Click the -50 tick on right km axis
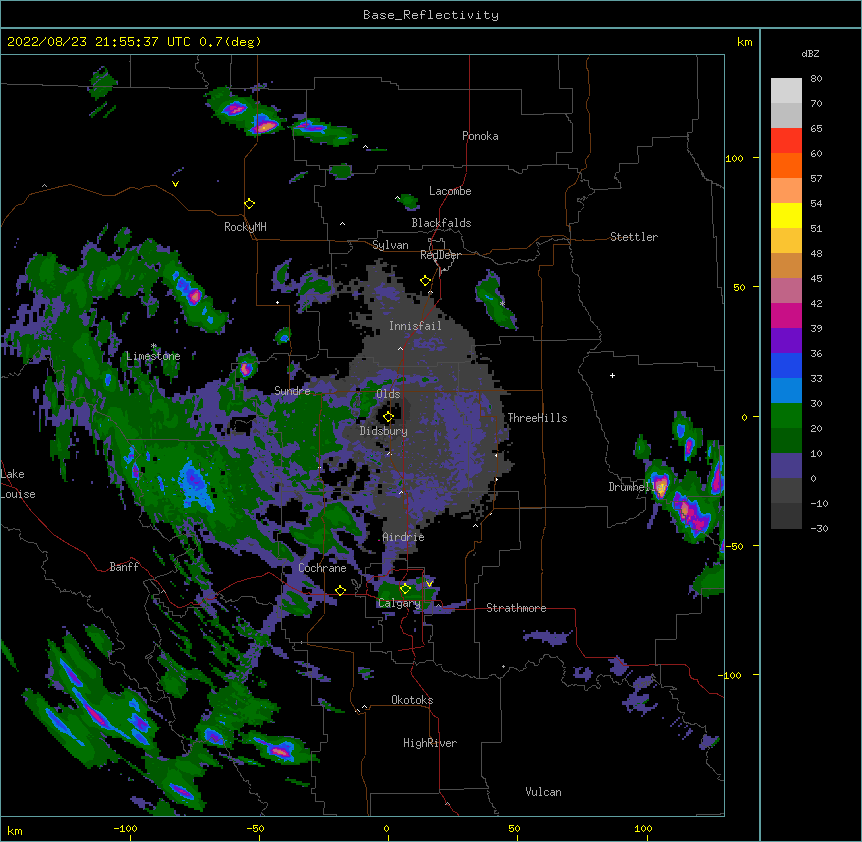The width and height of the screenshot is (862, 842). (x=734, y=546)
